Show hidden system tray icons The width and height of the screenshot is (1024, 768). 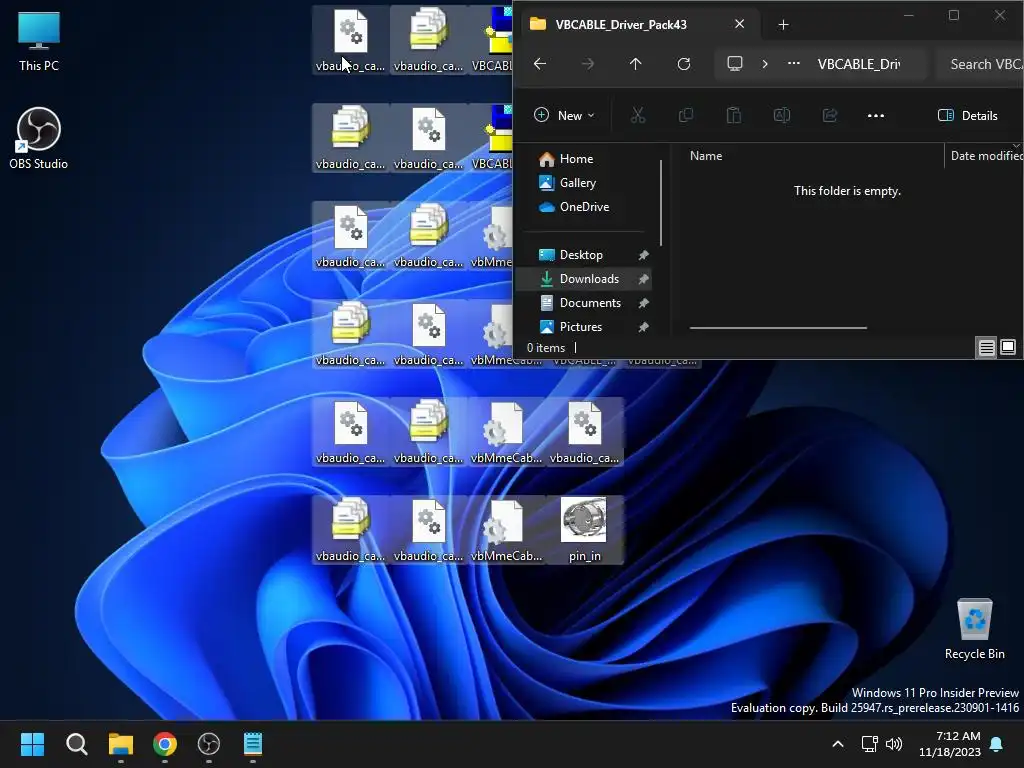tap(838, 744)
